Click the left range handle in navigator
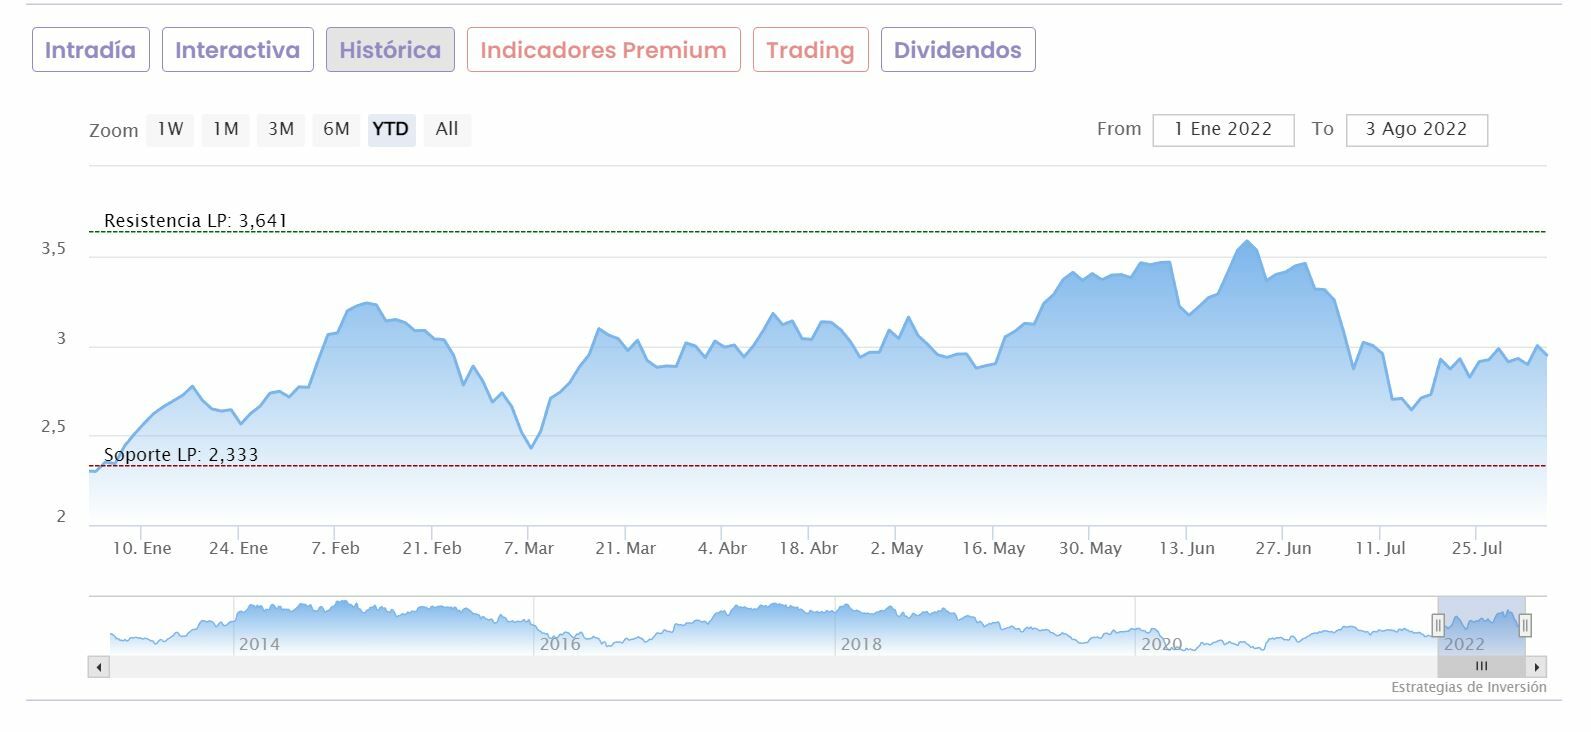This screenshot has height=732, width=1591. 1438,626
